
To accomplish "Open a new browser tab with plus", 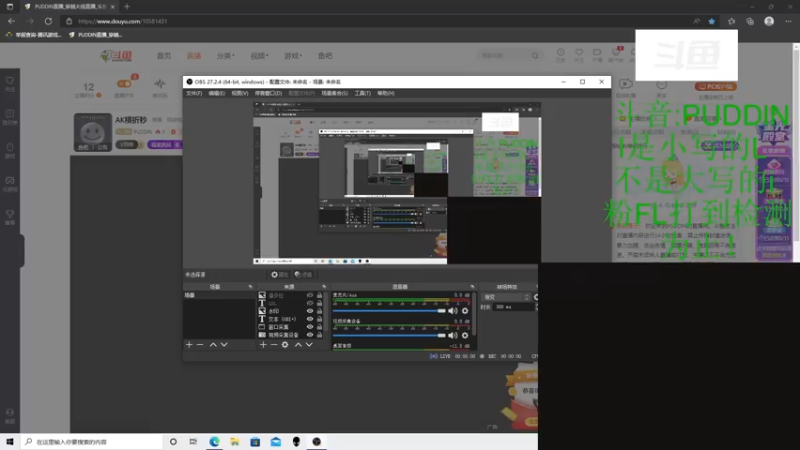I will tap(127, 7).
